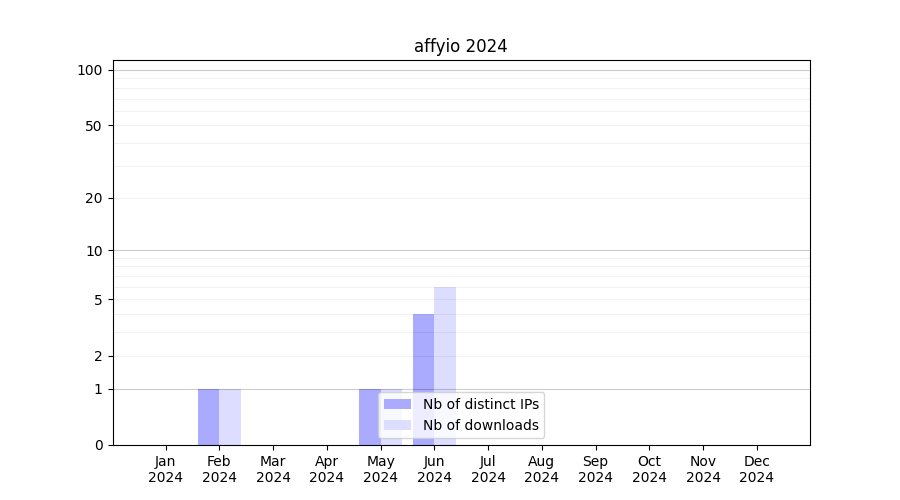Click the 'affyio 2024' chart title
This screenshot has height=500, width=900.
point(460,46)
